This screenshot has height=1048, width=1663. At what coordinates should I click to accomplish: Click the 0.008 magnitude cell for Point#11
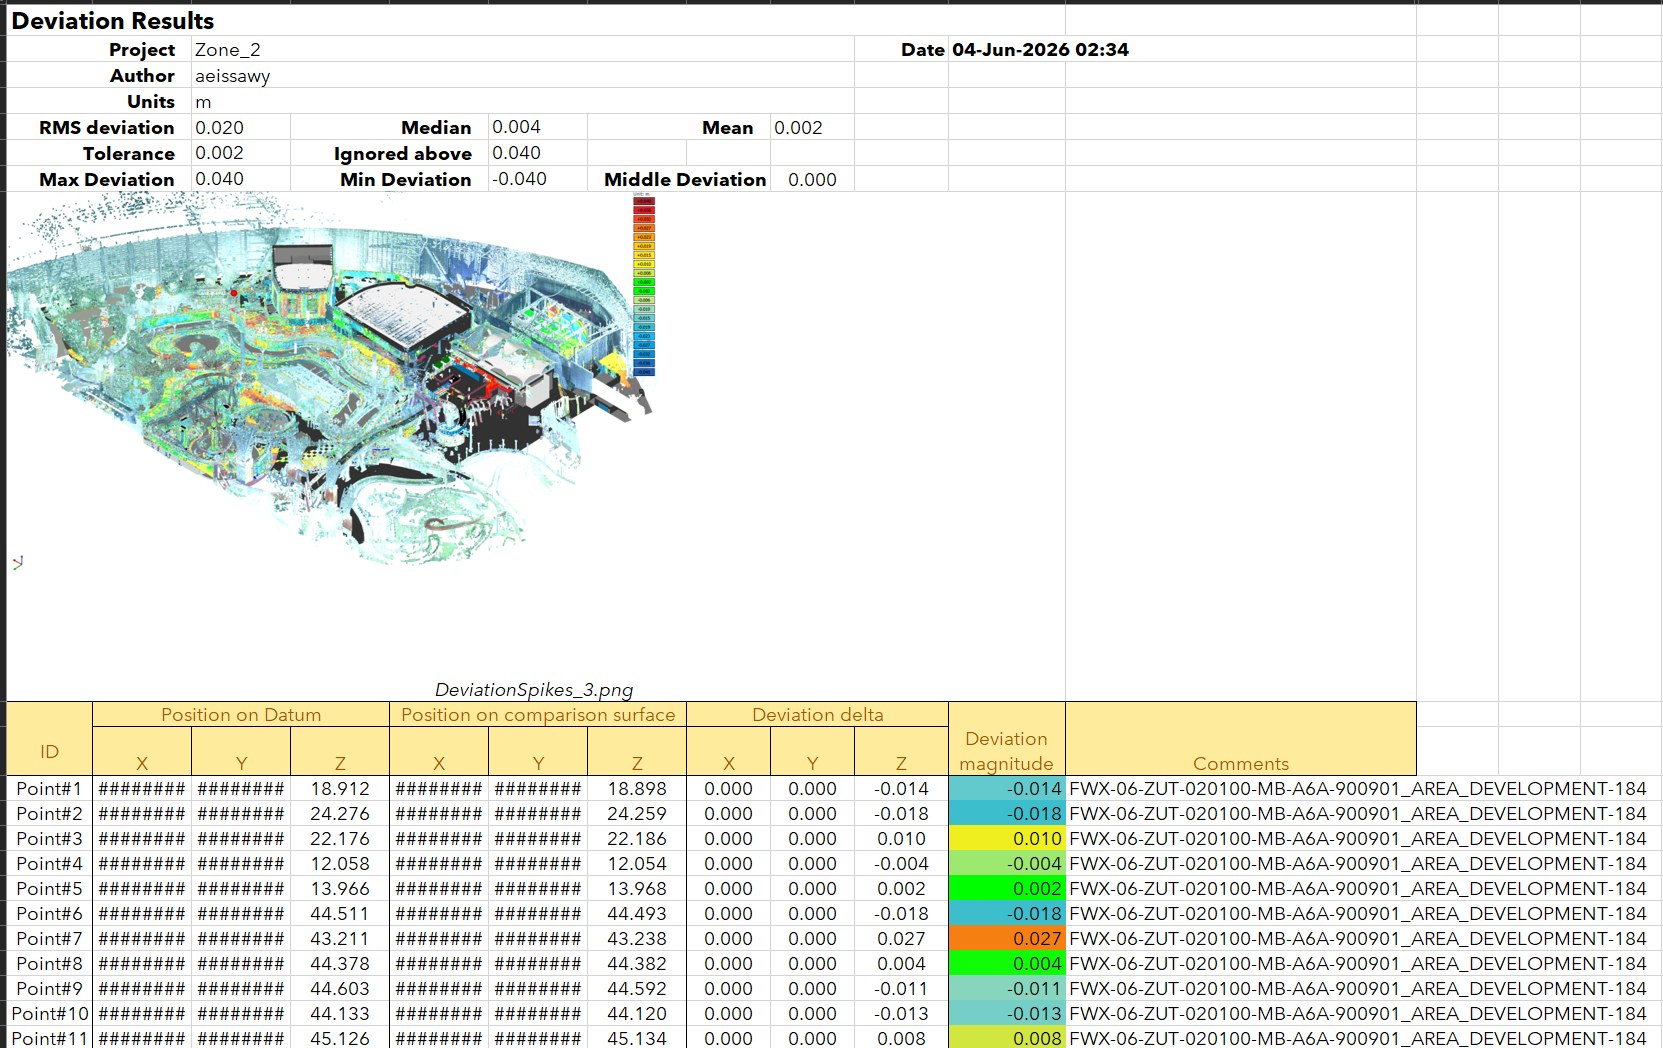coord(1006,1038)
